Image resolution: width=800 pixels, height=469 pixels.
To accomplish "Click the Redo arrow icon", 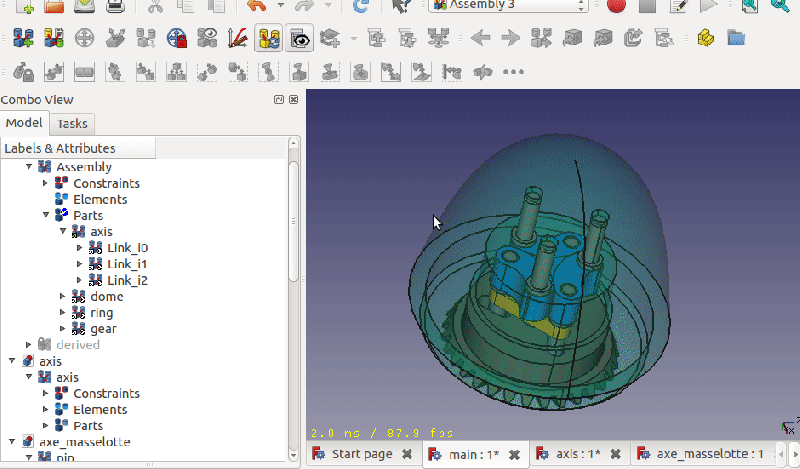I will tap(305, 6).
